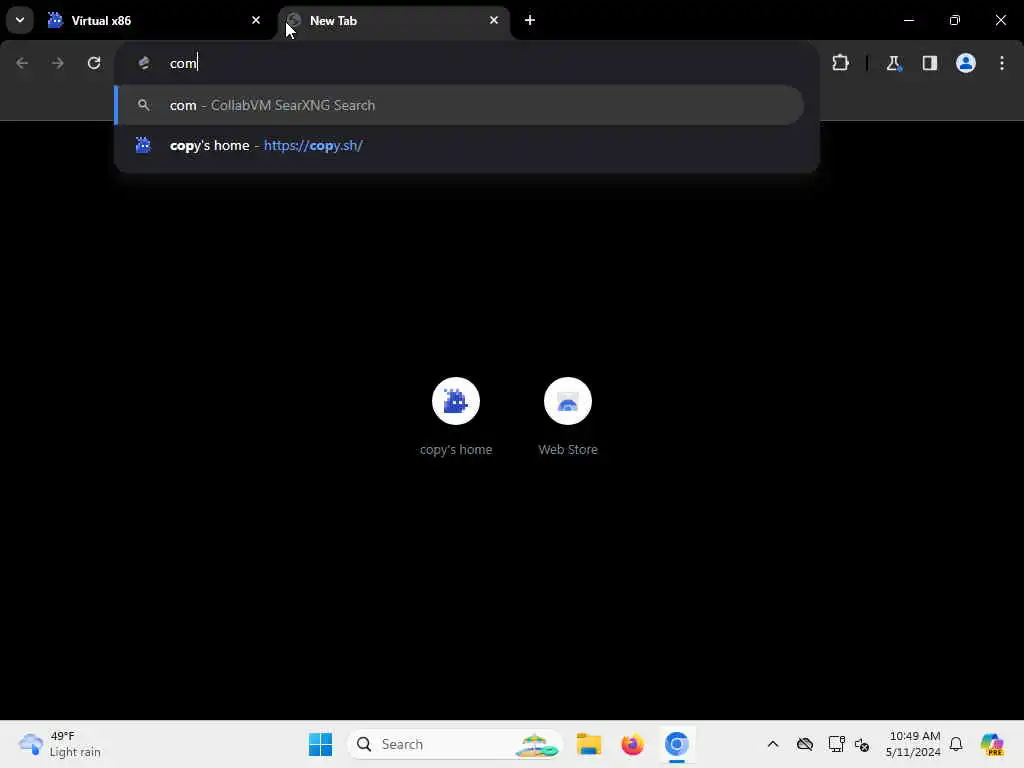The width and height of the screenshot is (1024, 768).
Task: Close the Virtual x86 tab
Action: (256, 20)
